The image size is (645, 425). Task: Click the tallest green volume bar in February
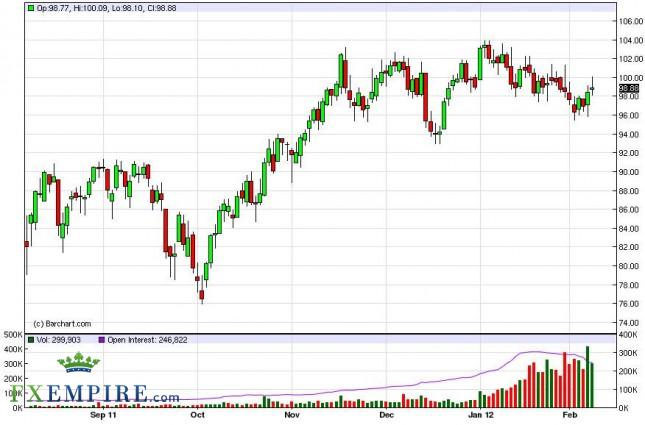[587, 377]
